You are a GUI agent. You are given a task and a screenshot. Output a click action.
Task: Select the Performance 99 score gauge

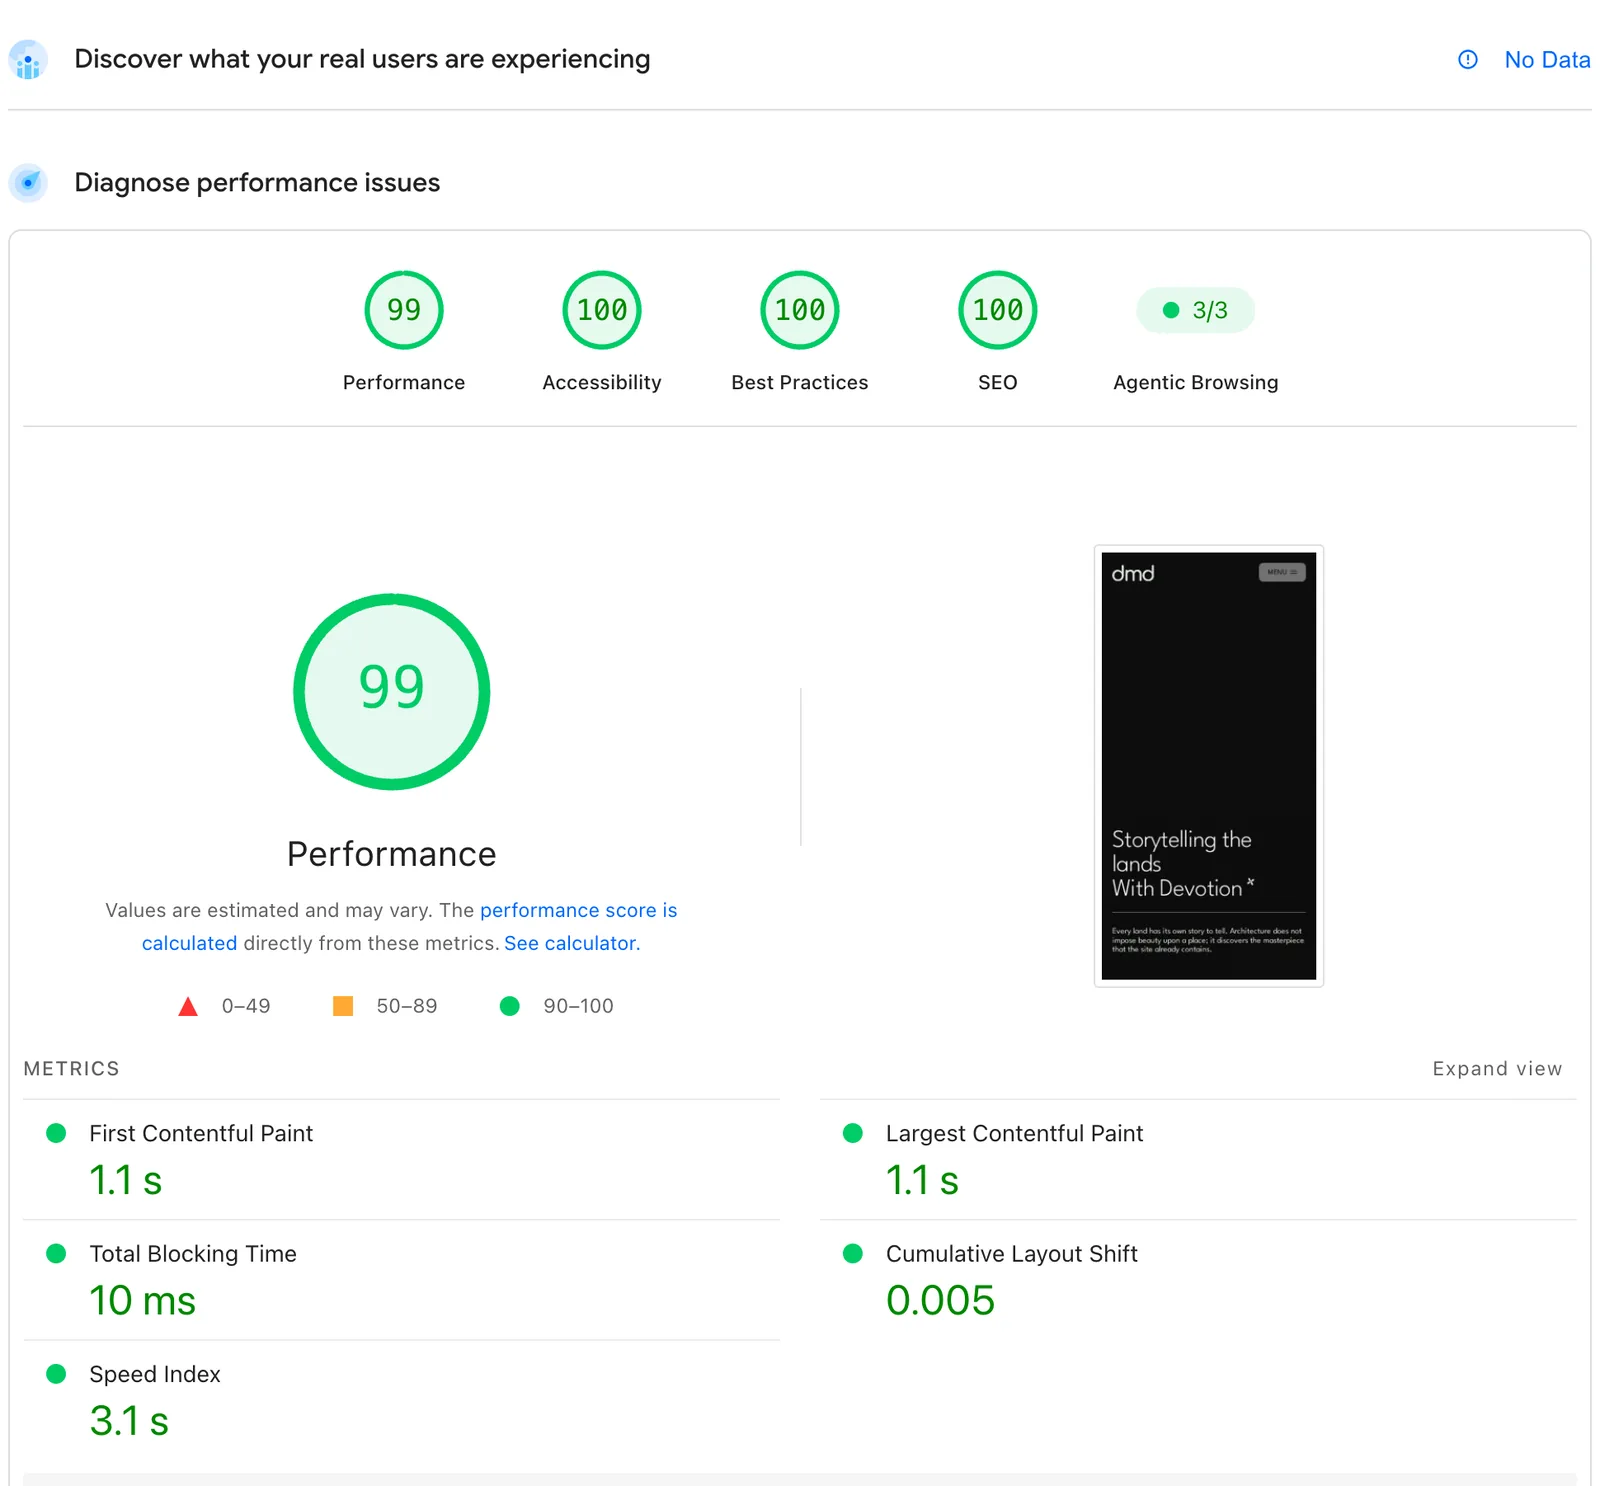(404, 310)
